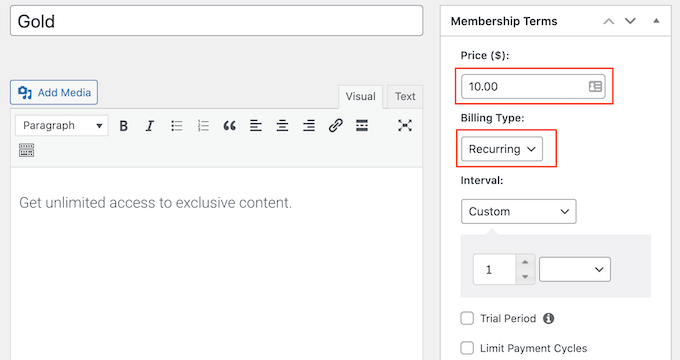Click the Membership Terms panel heading
The height and width of the screenshot is (360, 680).
(504, 21)
